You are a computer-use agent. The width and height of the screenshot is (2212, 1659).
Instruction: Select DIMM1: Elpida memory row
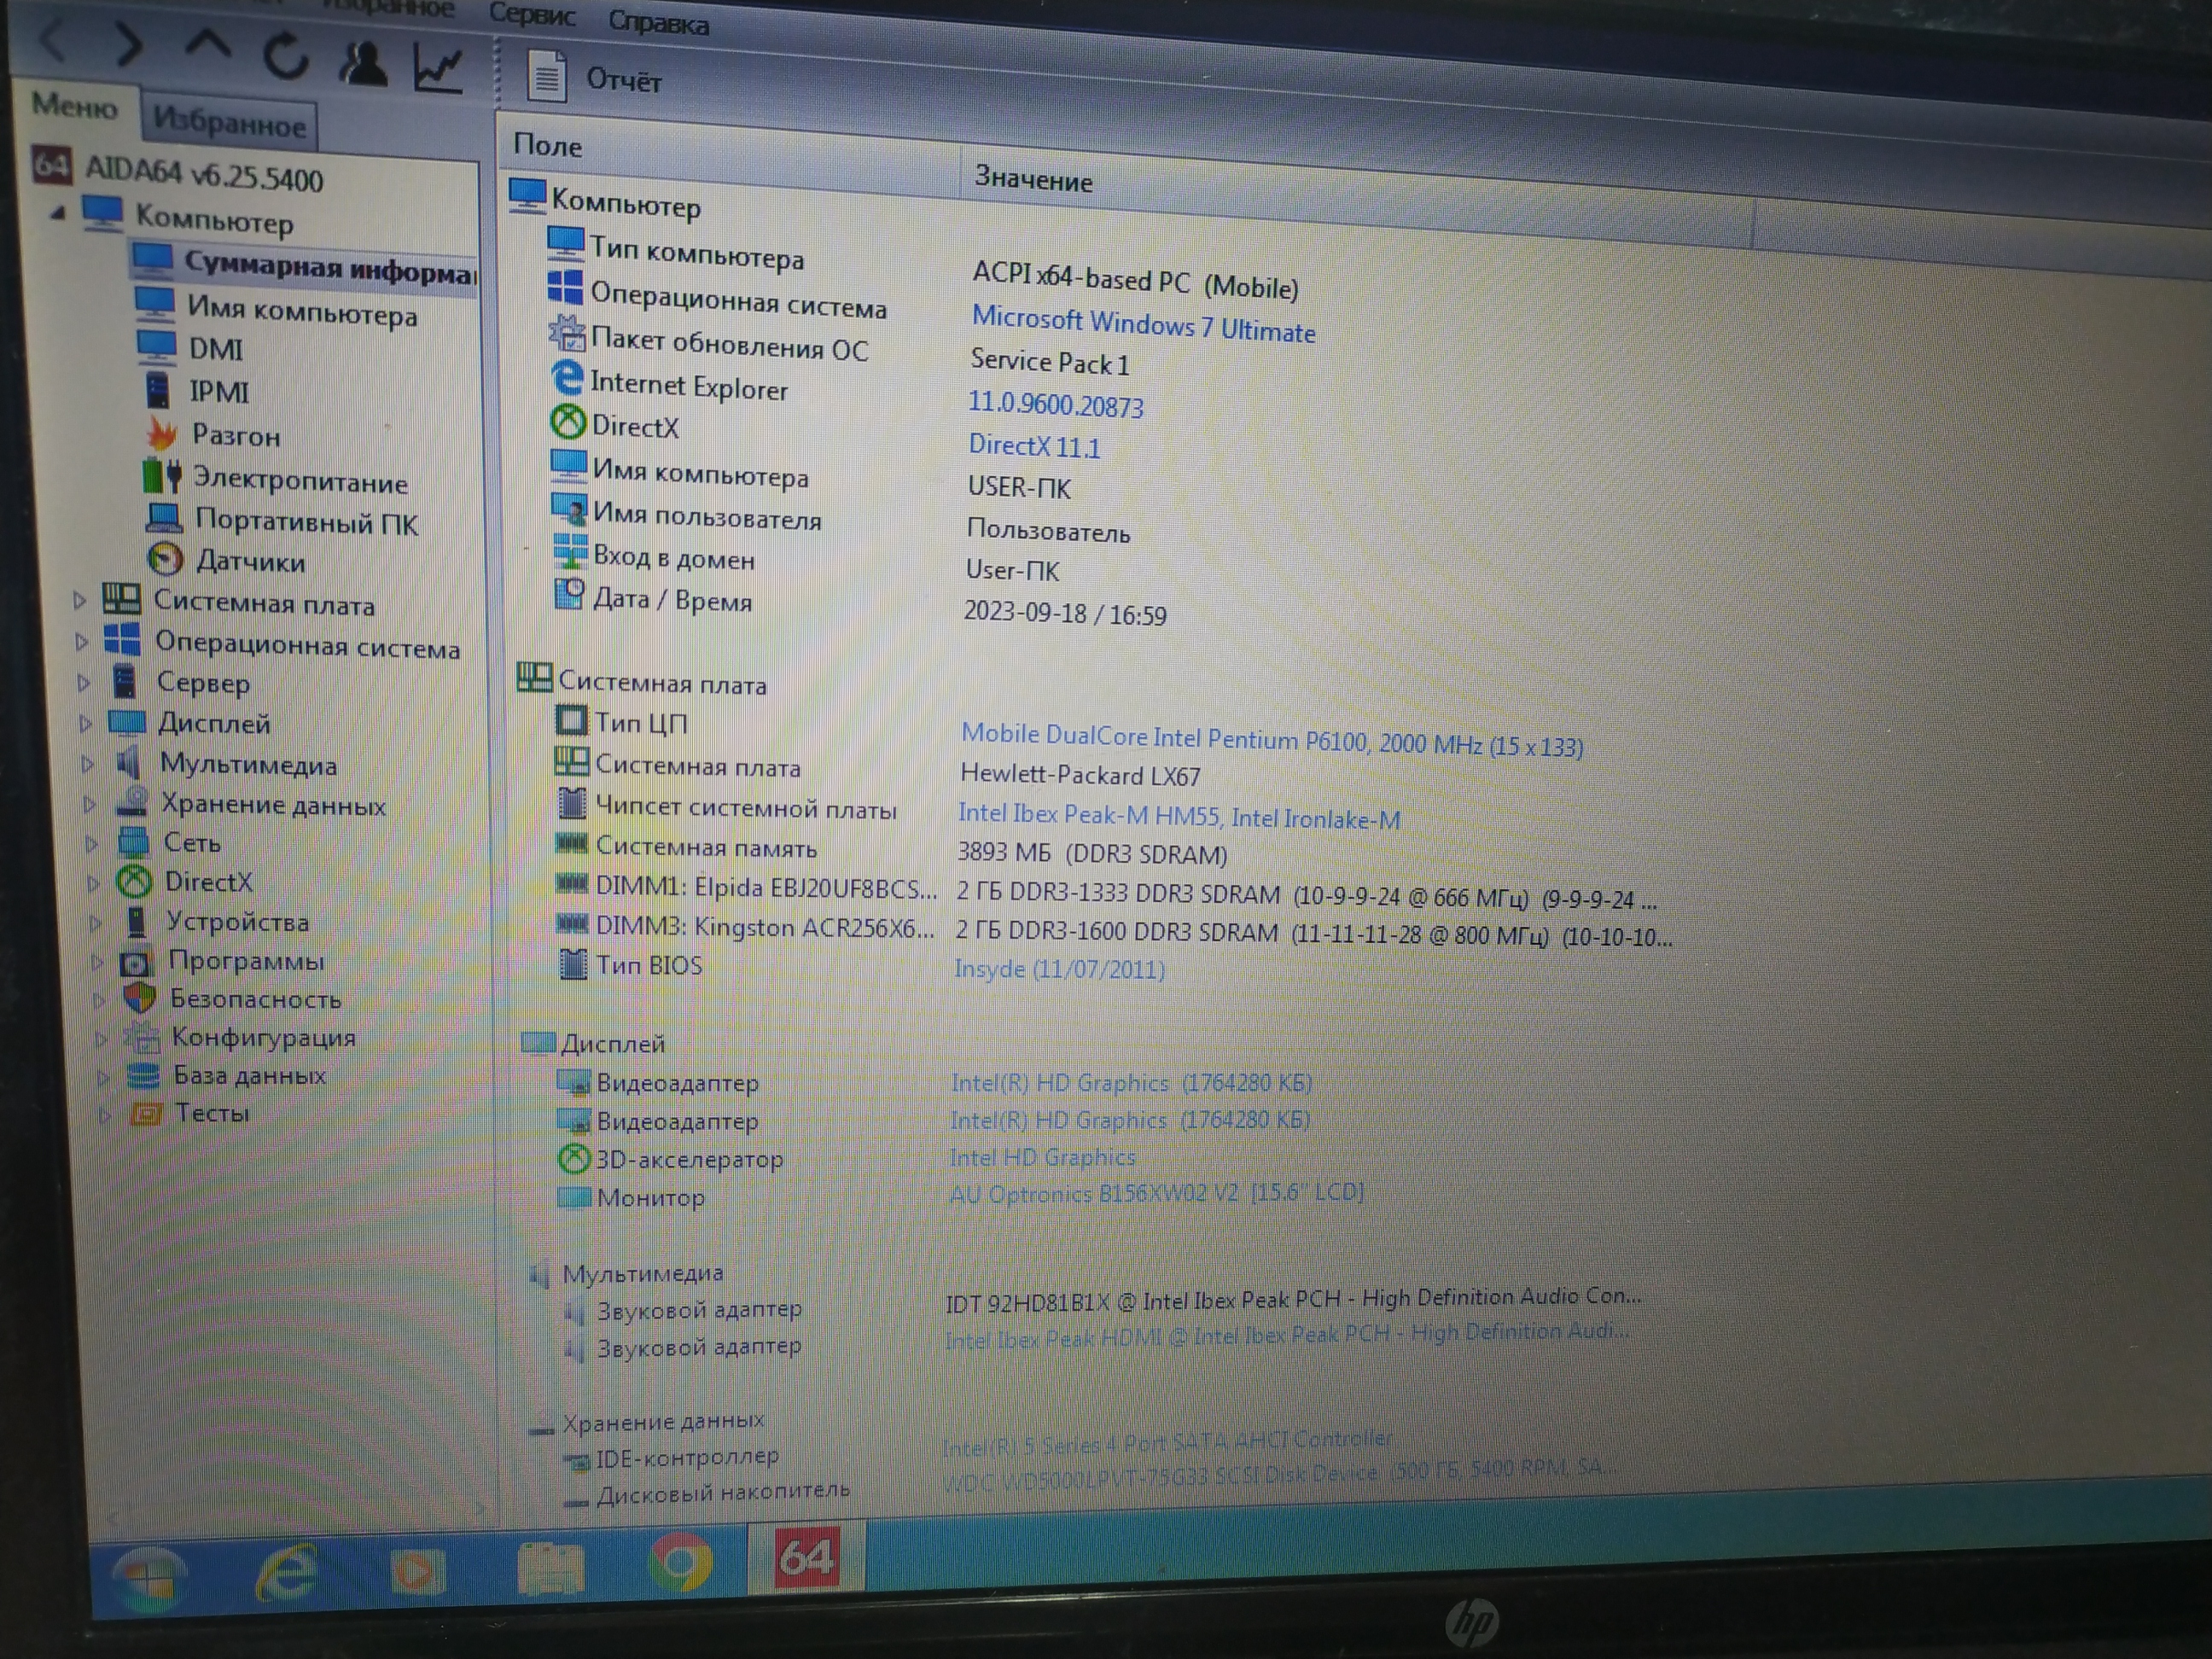(x=766, y=887)
